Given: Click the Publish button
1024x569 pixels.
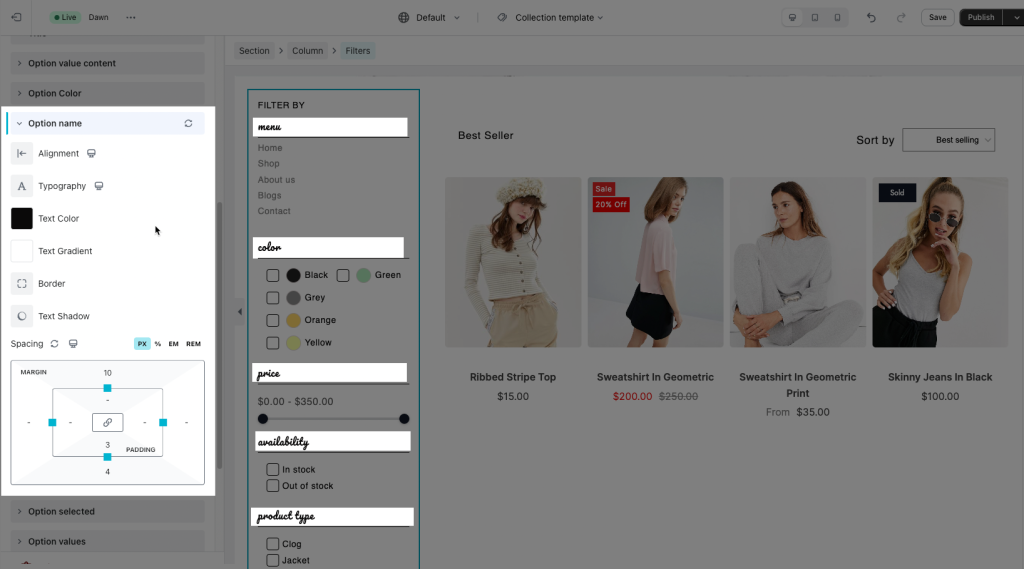Looking at the screenshot, I should click(981, 18).
